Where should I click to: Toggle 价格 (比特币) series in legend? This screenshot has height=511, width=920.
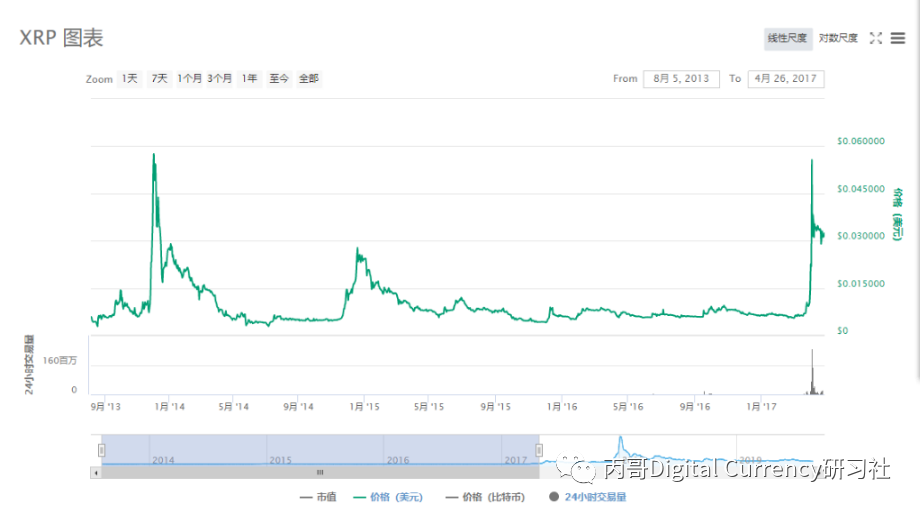point(489,496)
